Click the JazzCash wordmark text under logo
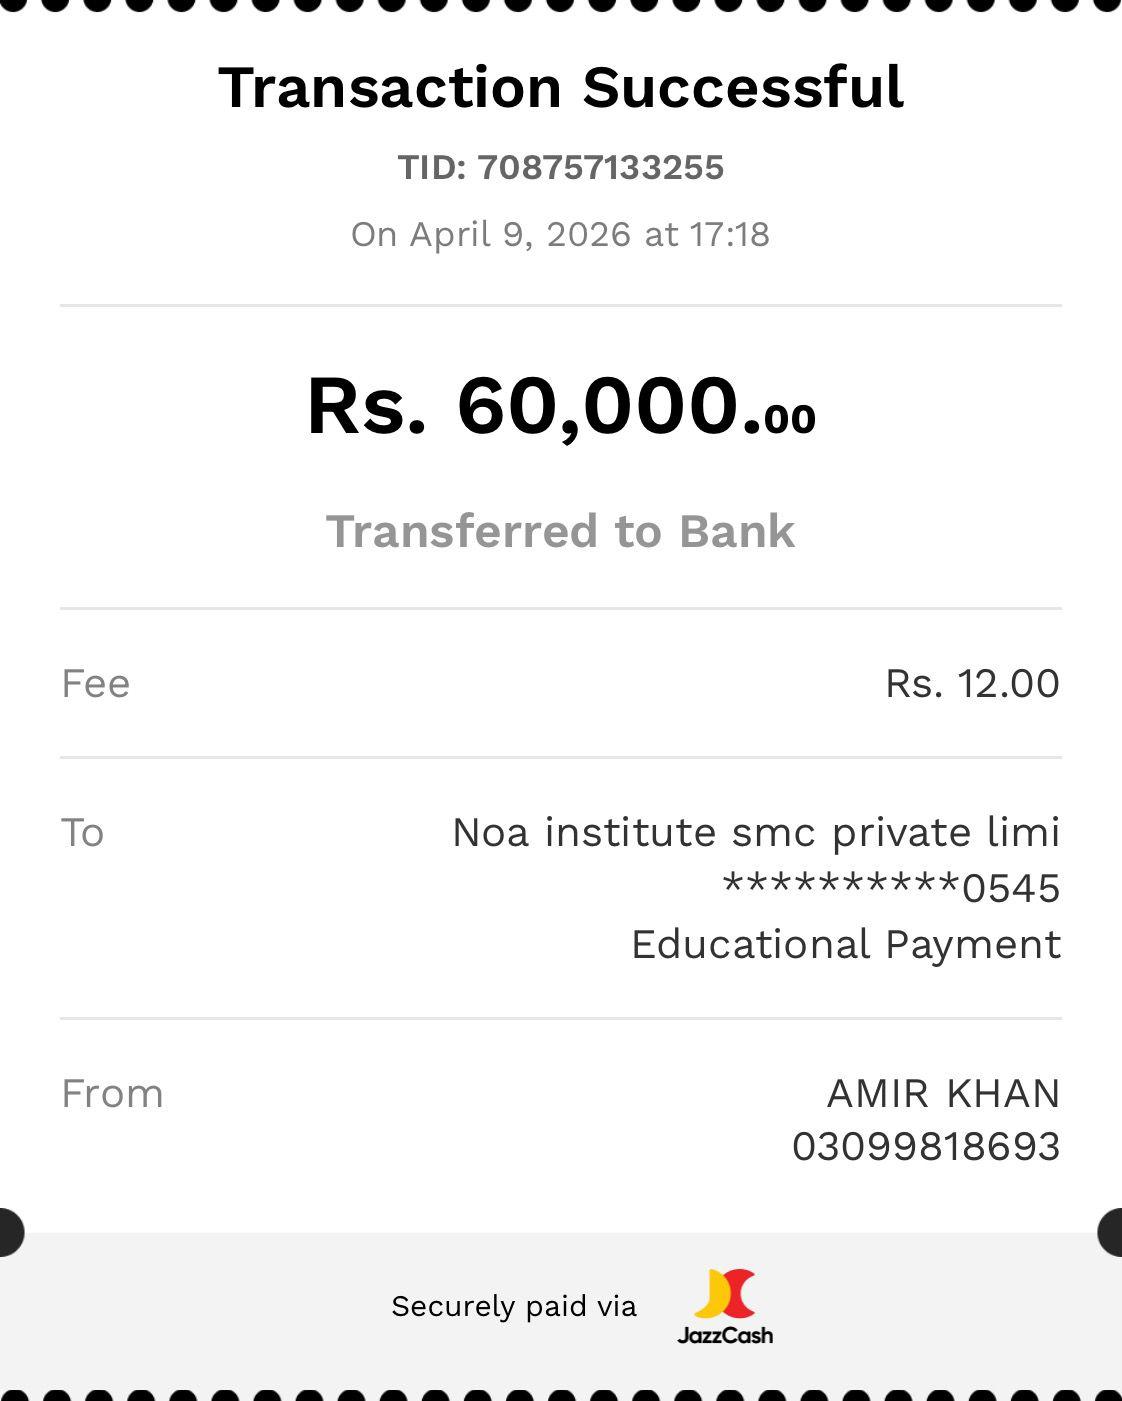Viewport: 1122px width, 1401px height. (725, 1335)
